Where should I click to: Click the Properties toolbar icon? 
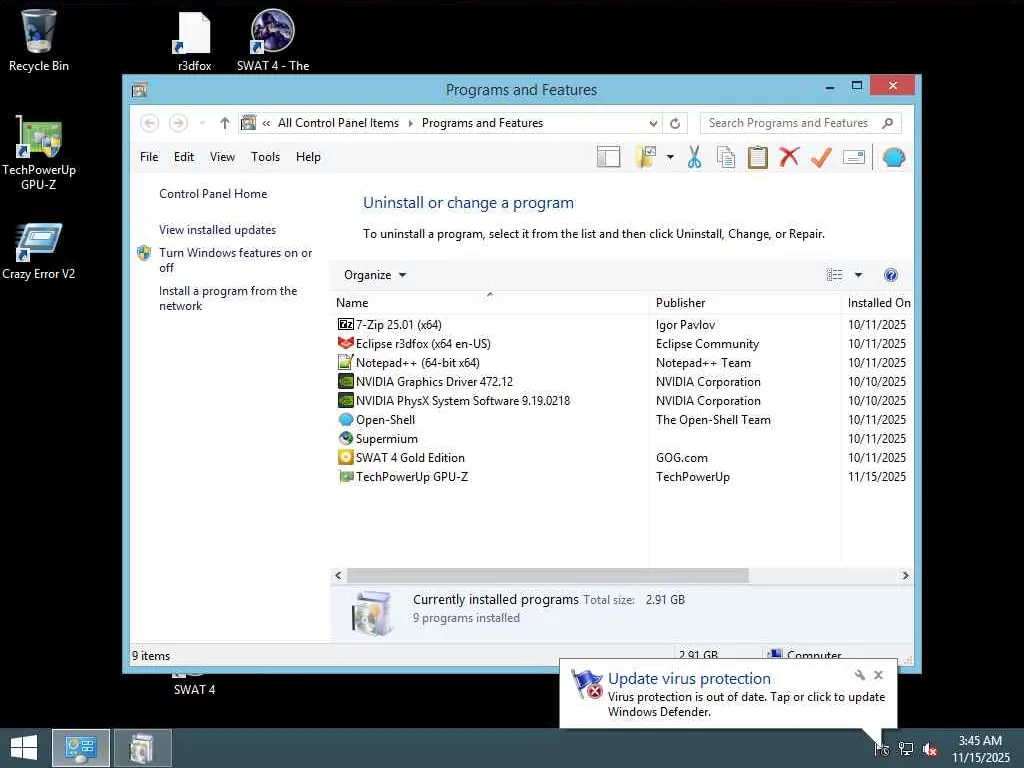[x=854, y=157]
